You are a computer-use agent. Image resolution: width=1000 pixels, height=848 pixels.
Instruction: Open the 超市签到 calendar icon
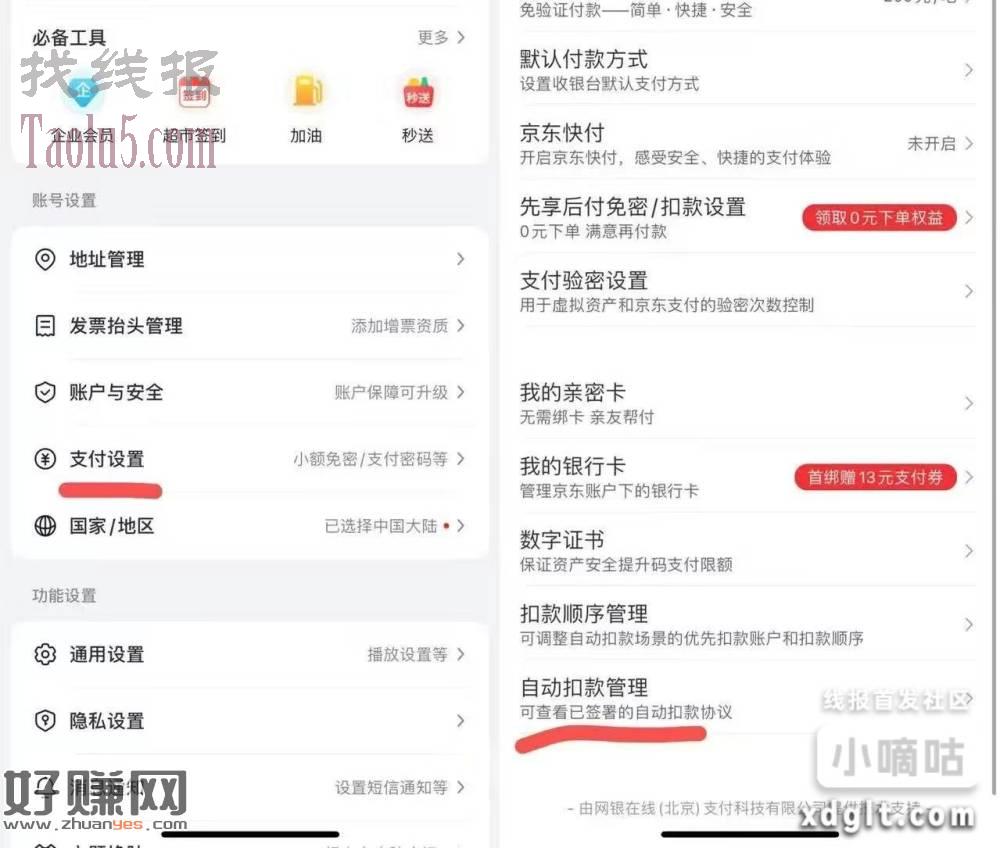click(195, 94)
